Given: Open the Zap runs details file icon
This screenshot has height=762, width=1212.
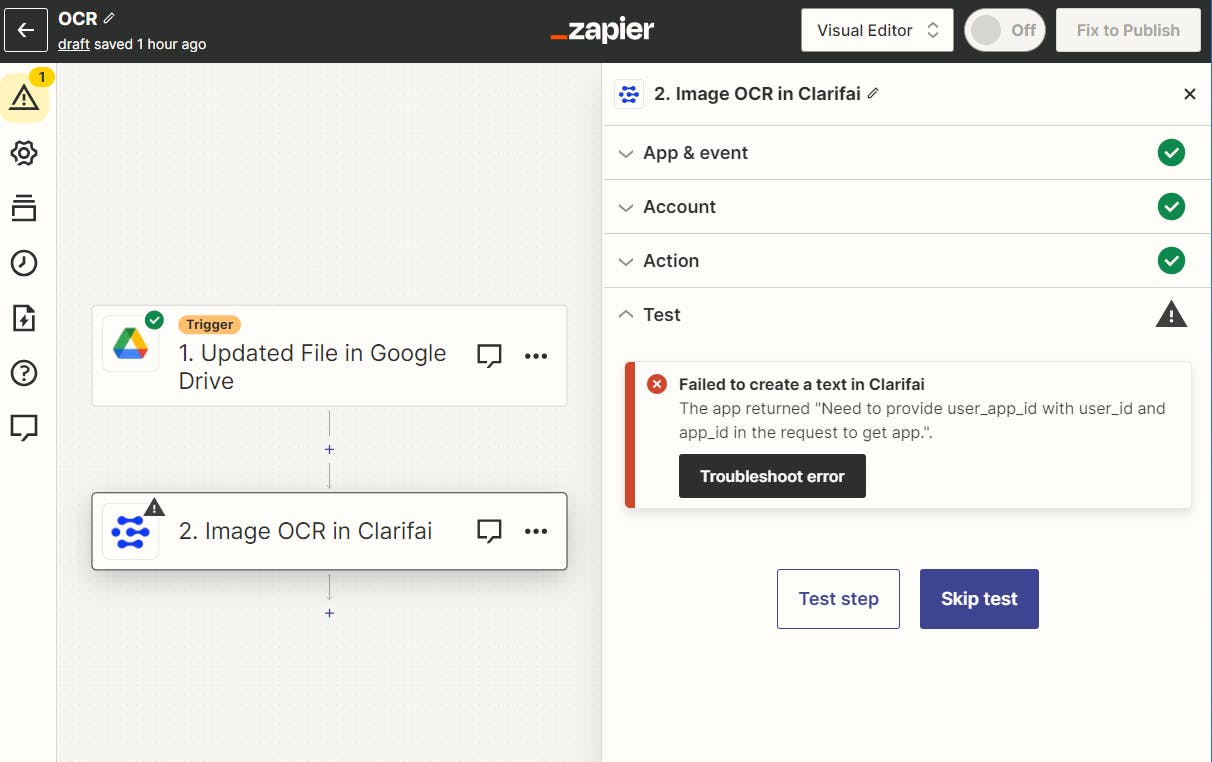Looking at the screenshot, I should [24, 318].
